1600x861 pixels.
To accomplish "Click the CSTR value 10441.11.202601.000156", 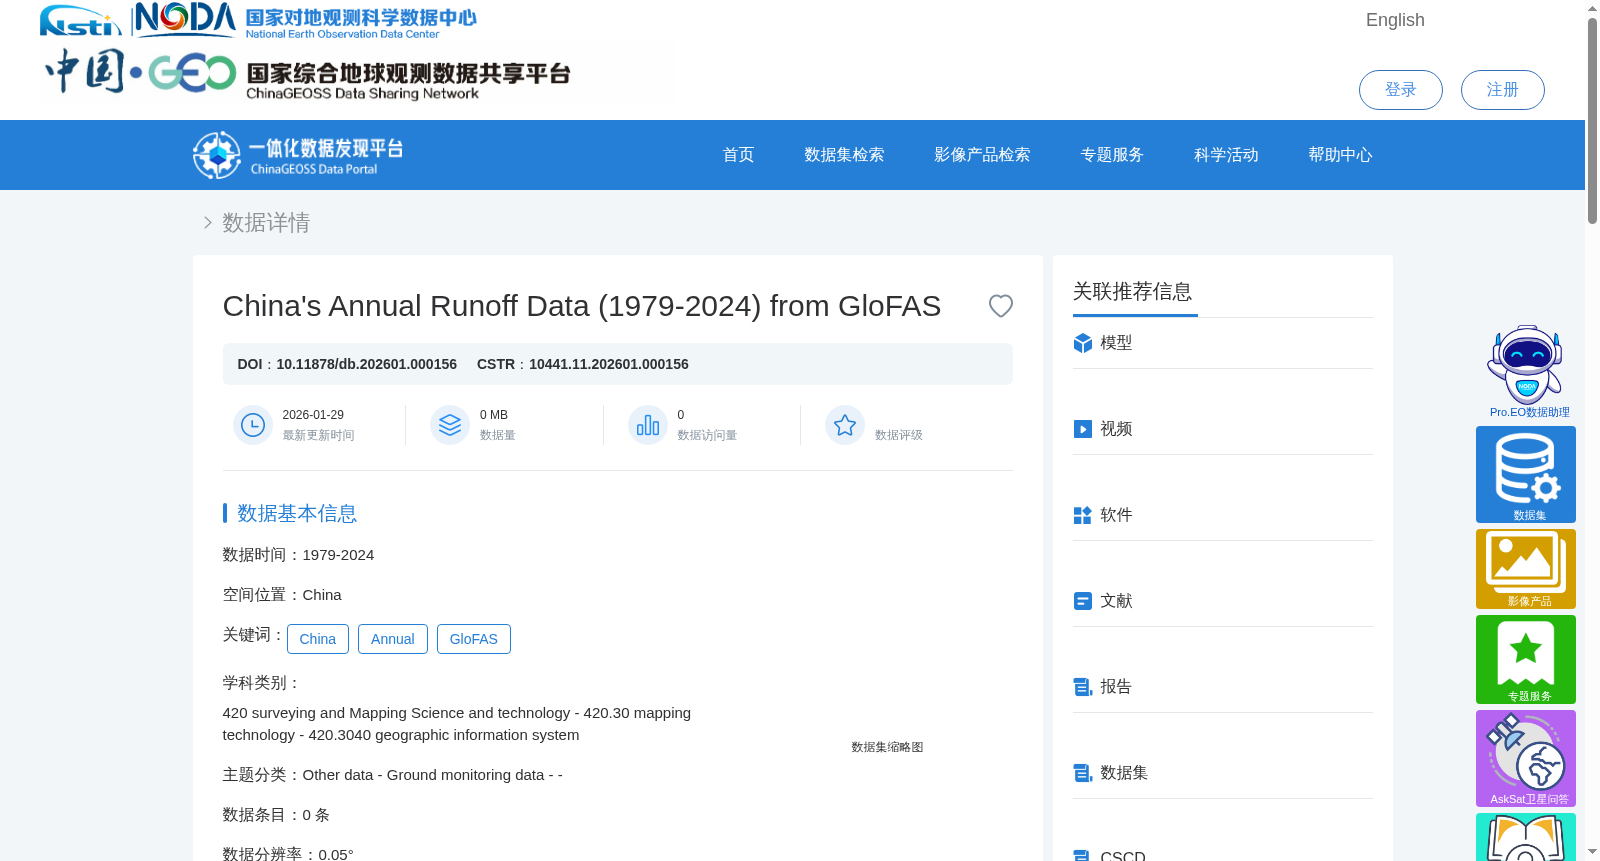I will point(609,364).
